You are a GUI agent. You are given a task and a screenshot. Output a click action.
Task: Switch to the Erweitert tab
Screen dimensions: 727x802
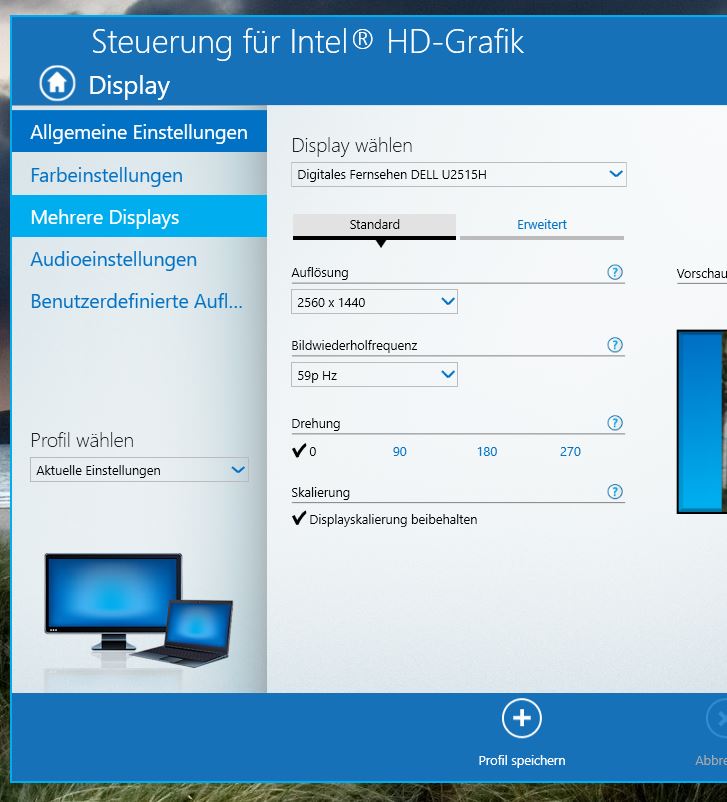coord(542,225)
